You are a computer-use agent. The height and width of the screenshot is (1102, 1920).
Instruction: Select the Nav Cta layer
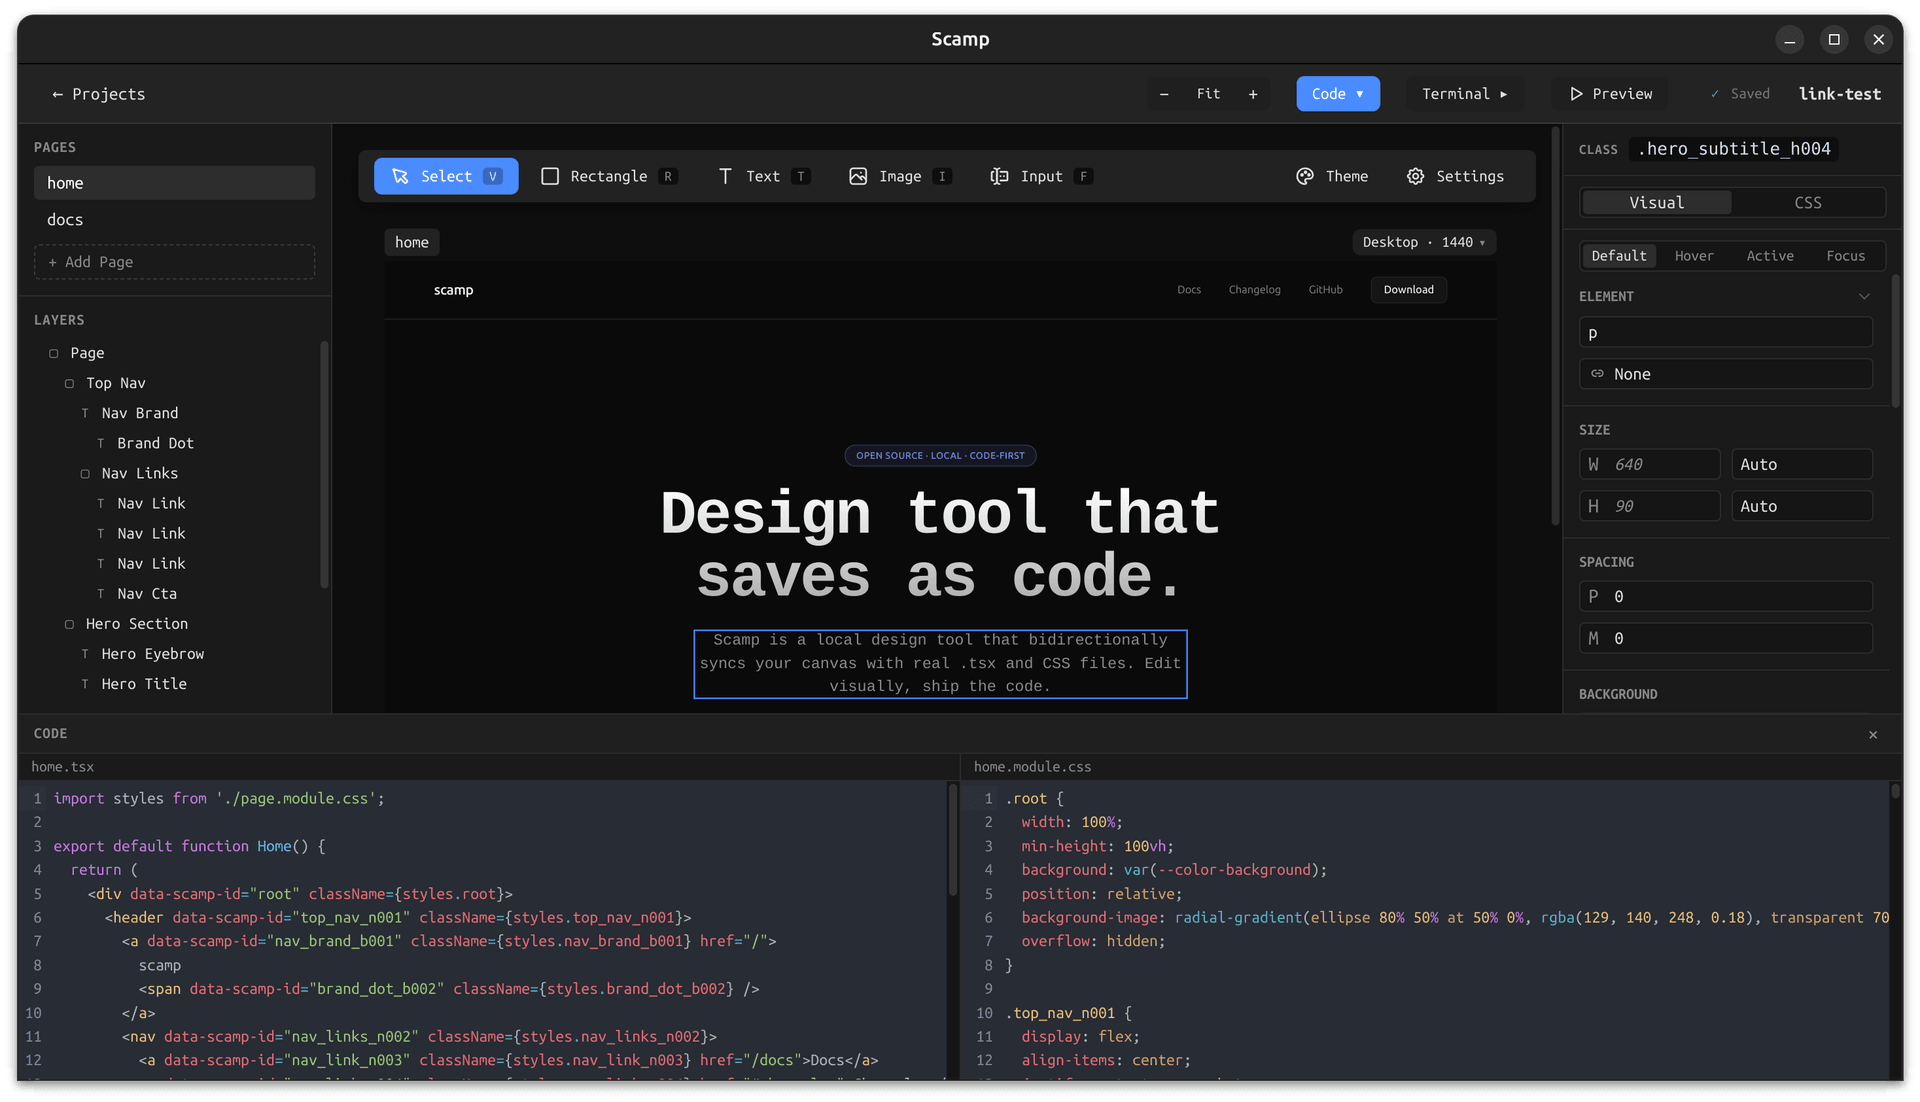click(147, 594)
